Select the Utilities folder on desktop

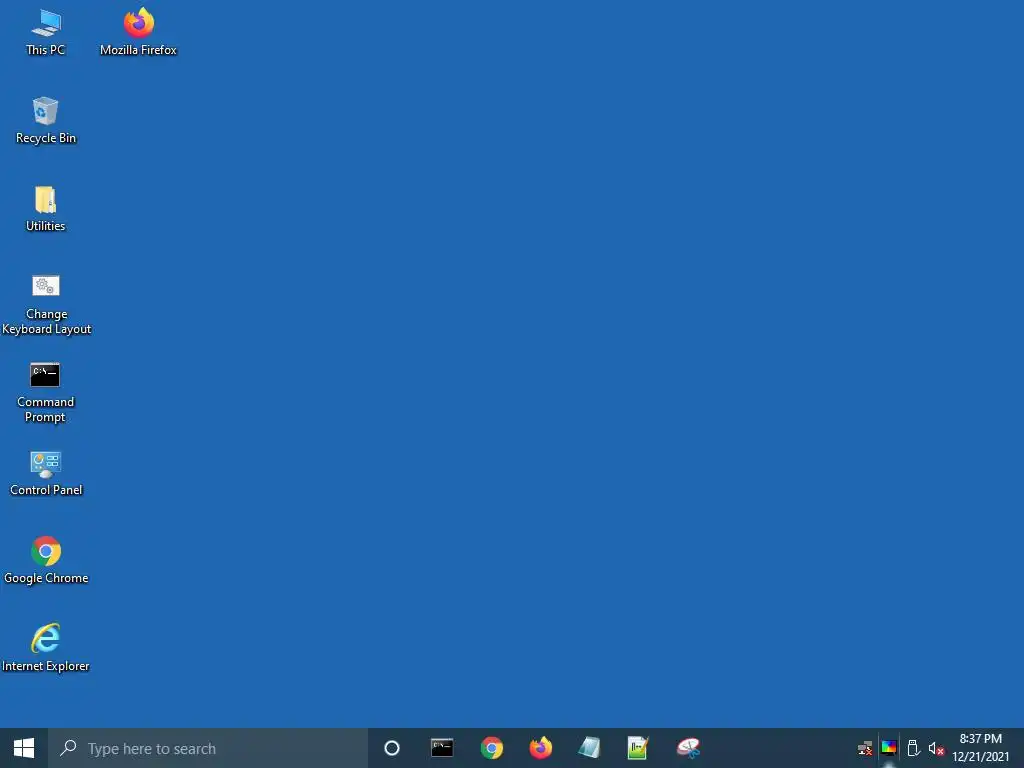click(x=46, y=209)
